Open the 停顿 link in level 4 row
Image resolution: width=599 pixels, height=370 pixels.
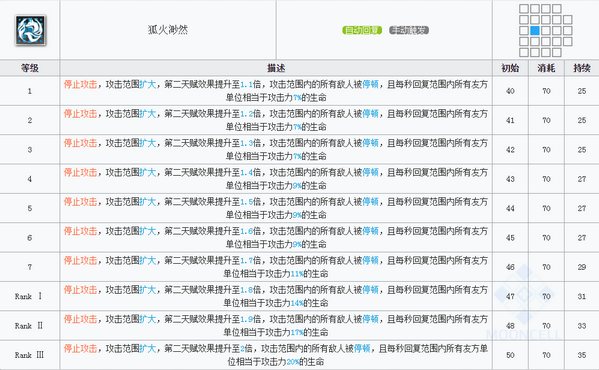pos(370,173)
